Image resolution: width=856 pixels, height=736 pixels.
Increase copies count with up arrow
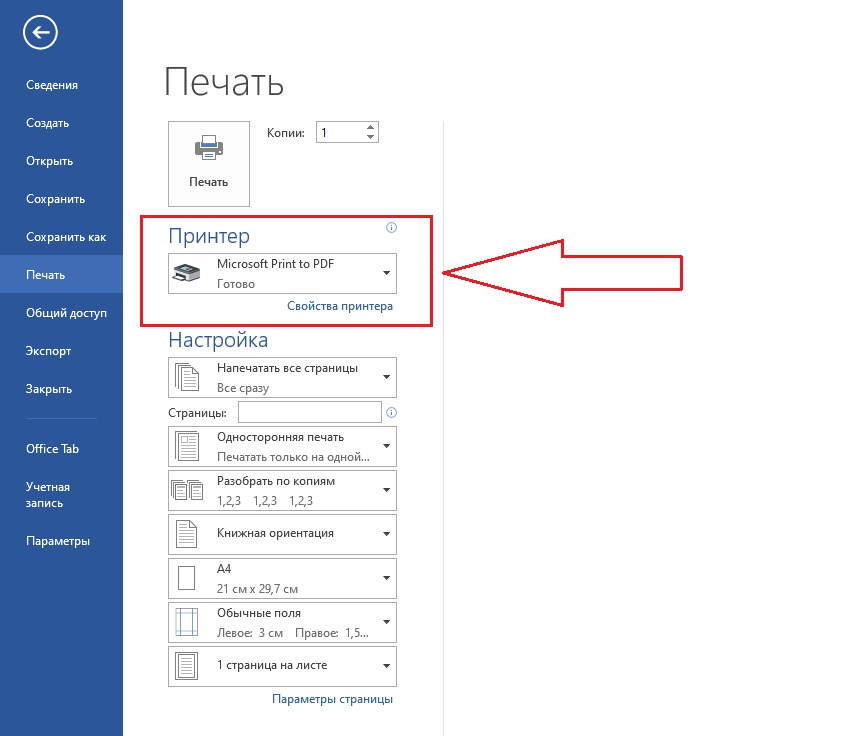[x=371, y=127]
